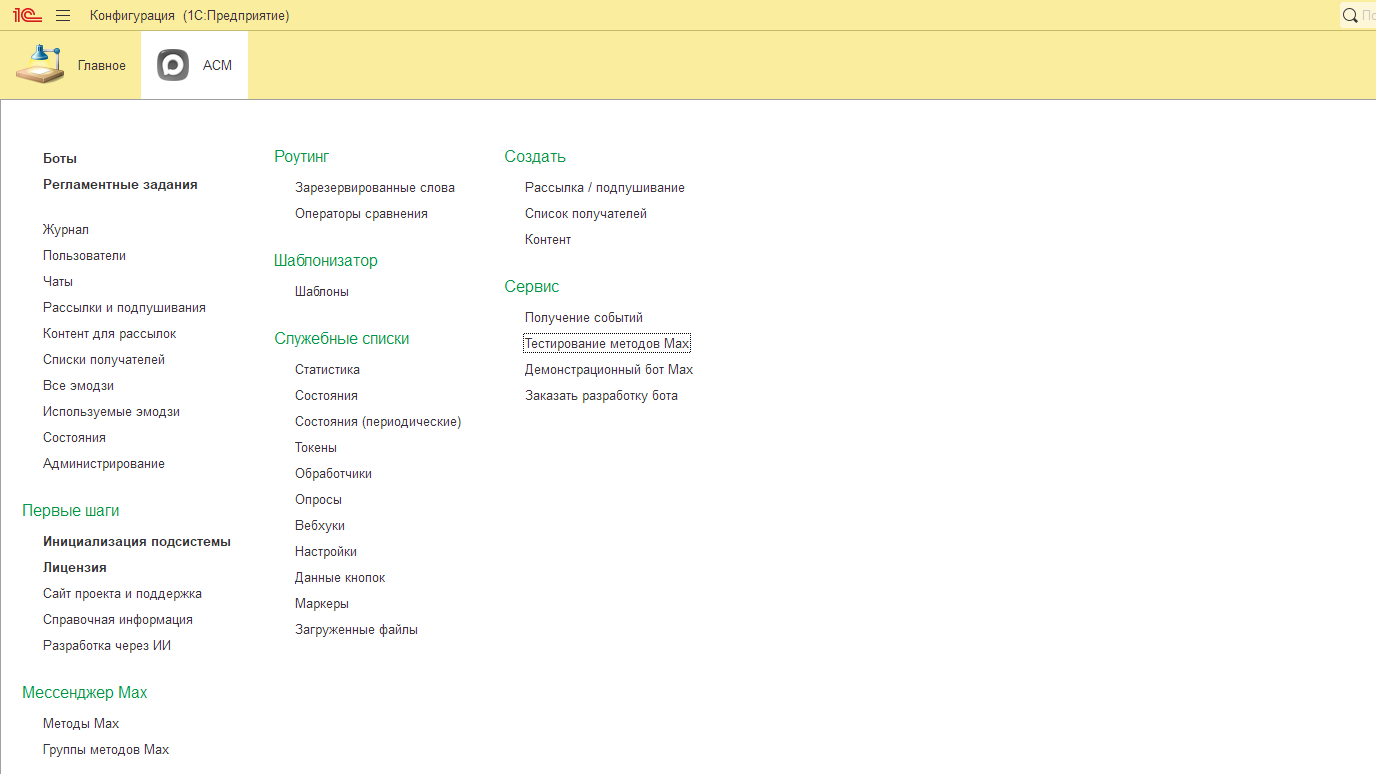Open Все эмодзи

78,386
